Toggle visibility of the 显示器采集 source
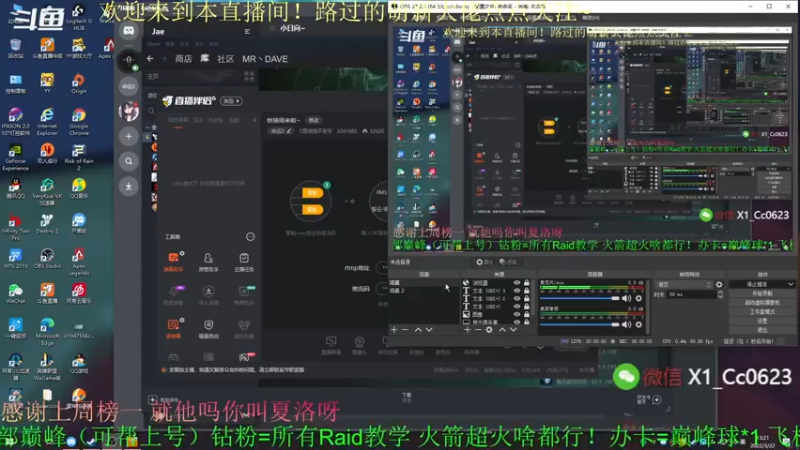800x450 pixels. [517, 322]
